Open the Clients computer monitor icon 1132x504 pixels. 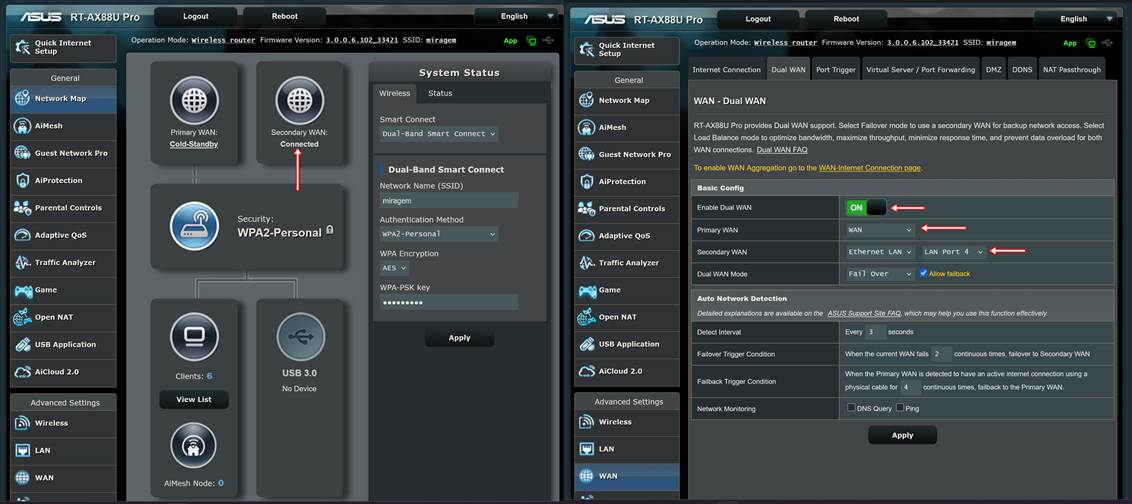point(194,338)
